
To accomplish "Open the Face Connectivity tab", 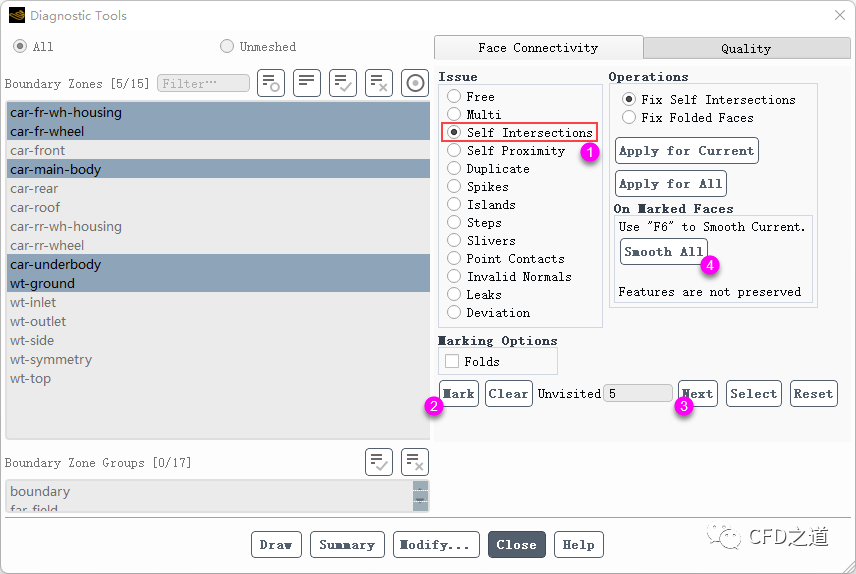I will (538, 47).
